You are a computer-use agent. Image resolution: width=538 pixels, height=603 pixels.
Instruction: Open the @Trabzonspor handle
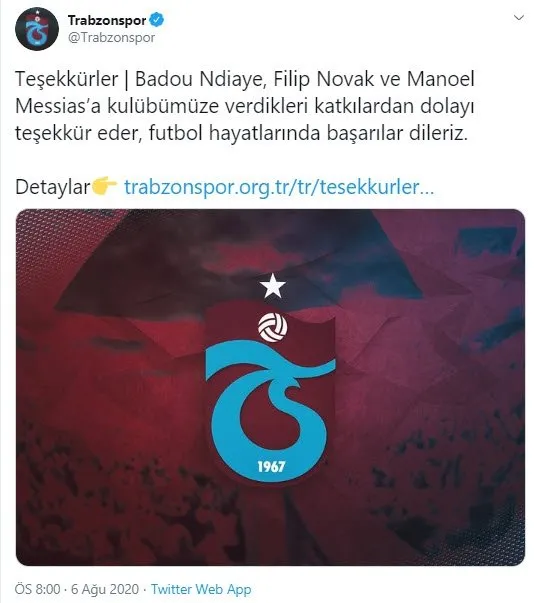(x=112, y=38)
